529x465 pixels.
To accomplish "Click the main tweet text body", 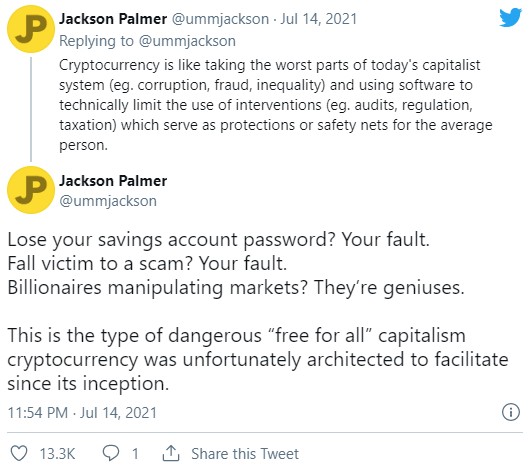I will [258, 311].
